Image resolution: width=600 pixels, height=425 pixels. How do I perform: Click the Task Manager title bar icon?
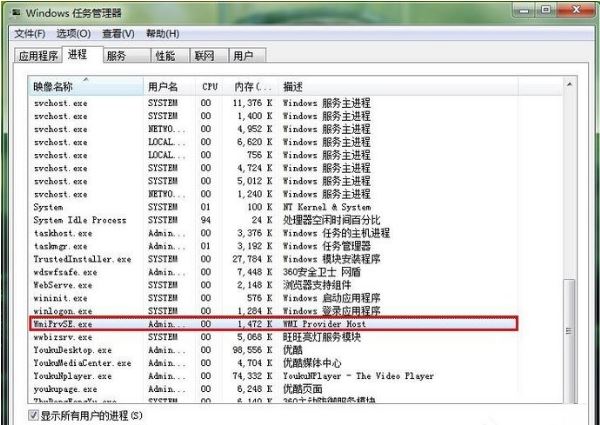16,12
